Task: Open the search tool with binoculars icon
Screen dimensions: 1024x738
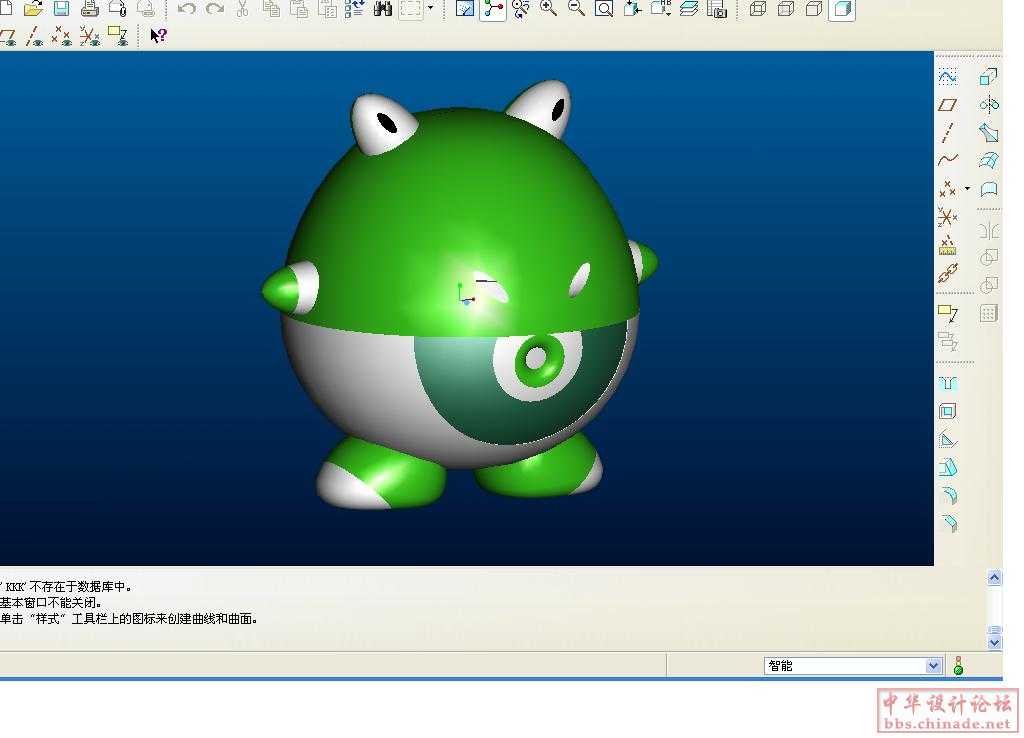Action: tap(383, 8)
